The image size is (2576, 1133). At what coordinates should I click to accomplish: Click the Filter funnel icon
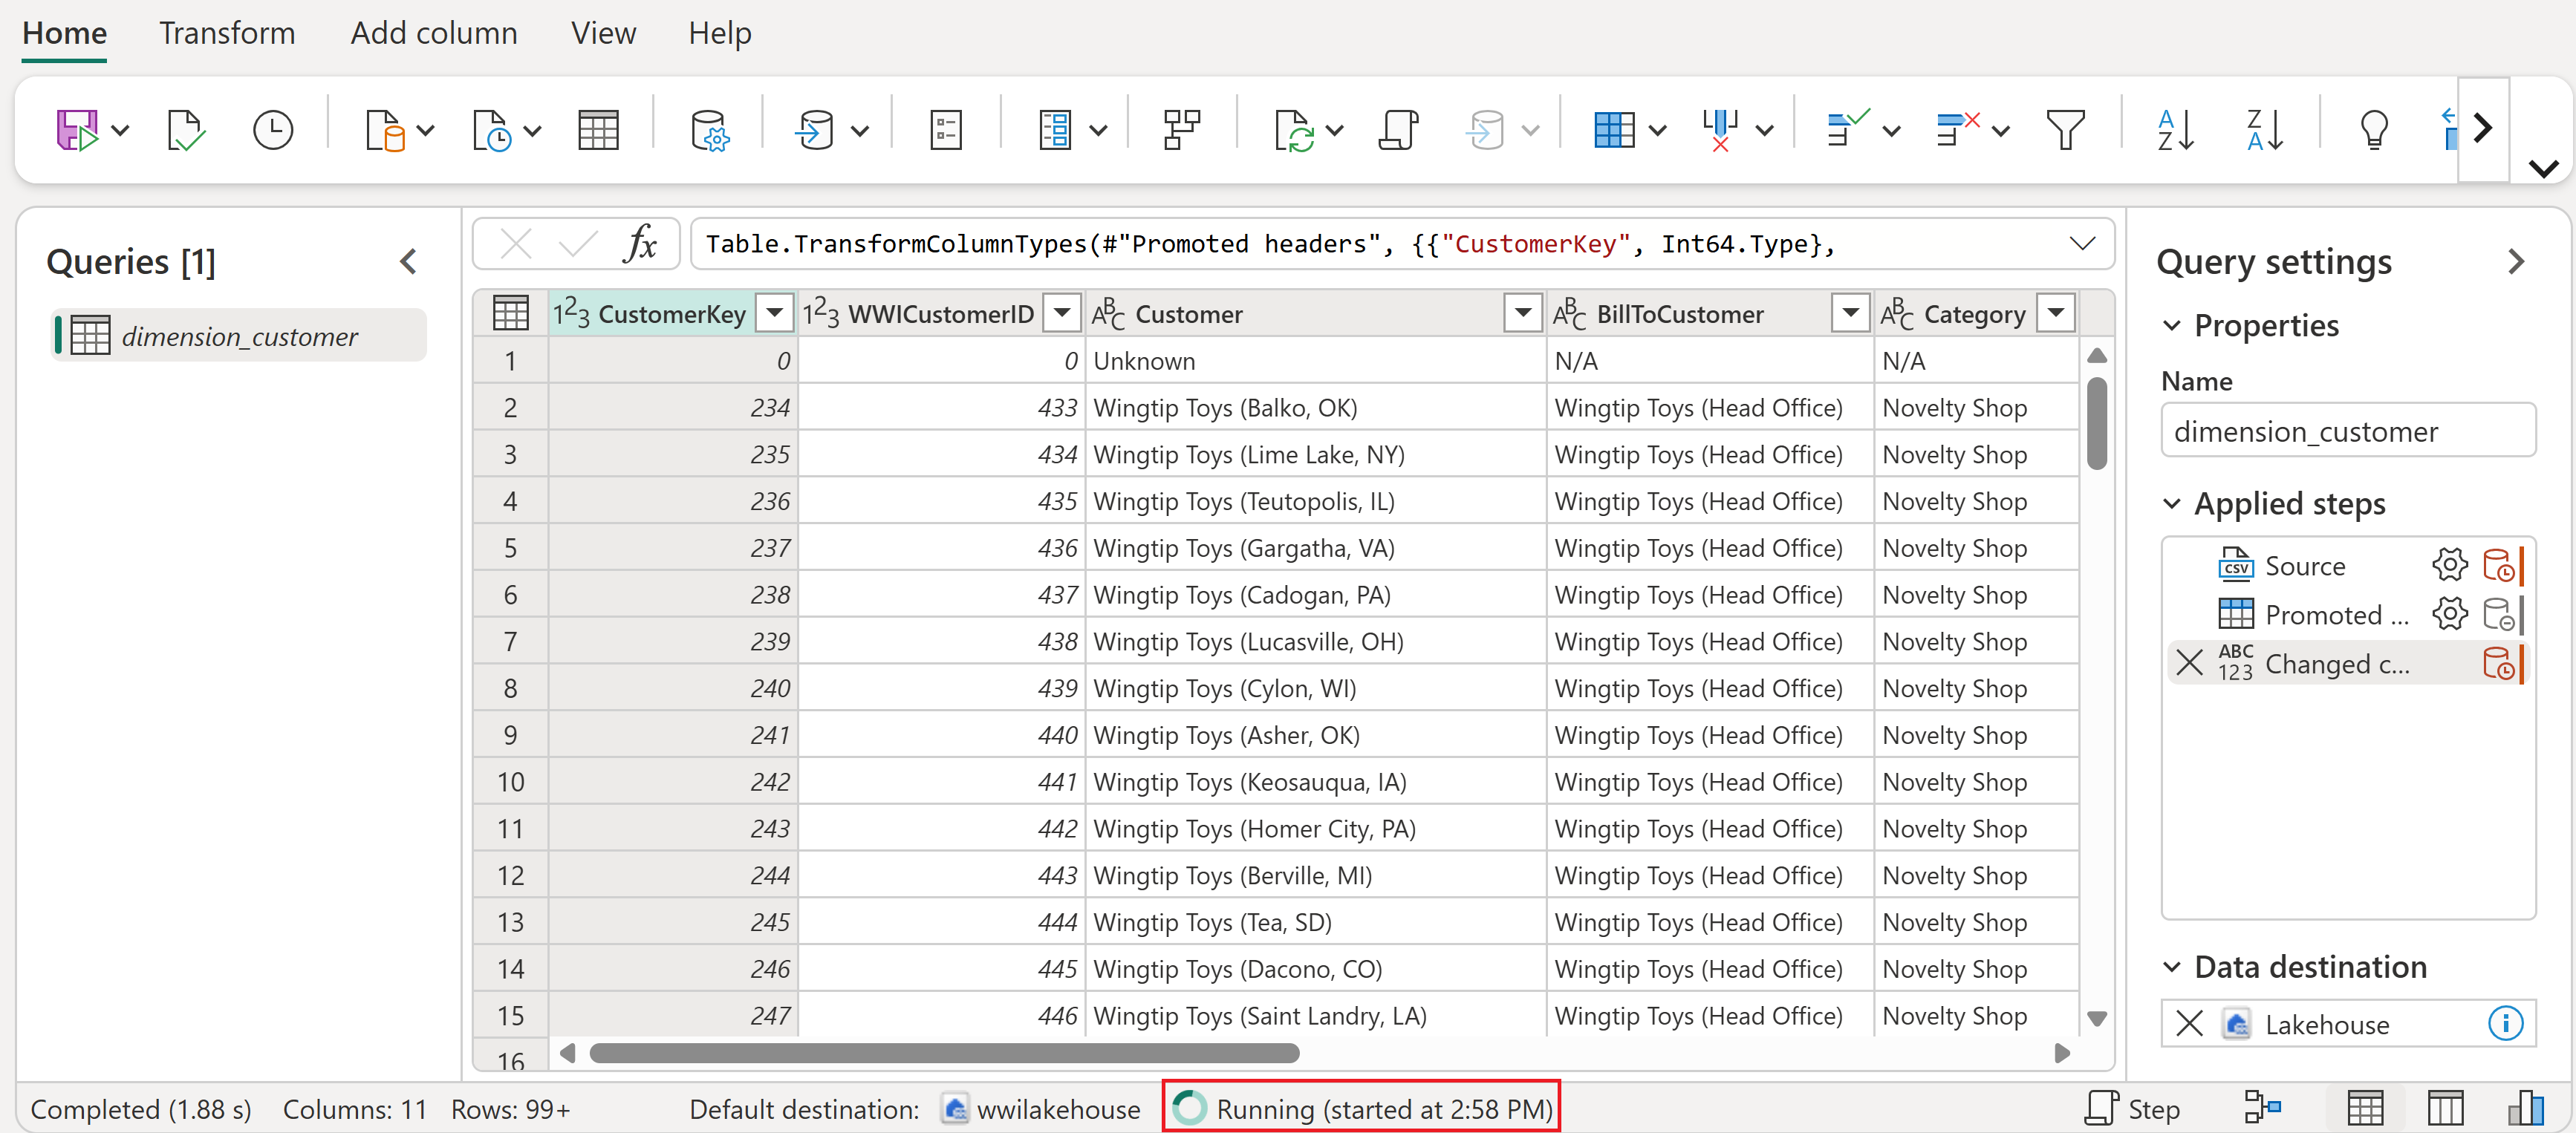[2066, 130]
